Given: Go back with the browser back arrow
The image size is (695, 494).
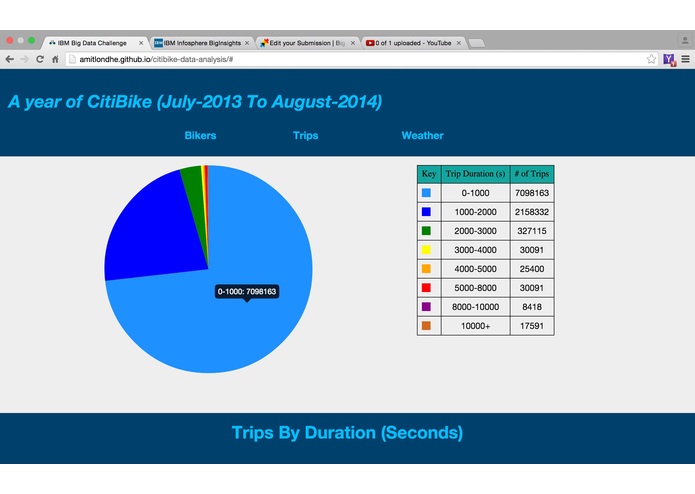Looking at the screenshot, I should pos(10,59).
